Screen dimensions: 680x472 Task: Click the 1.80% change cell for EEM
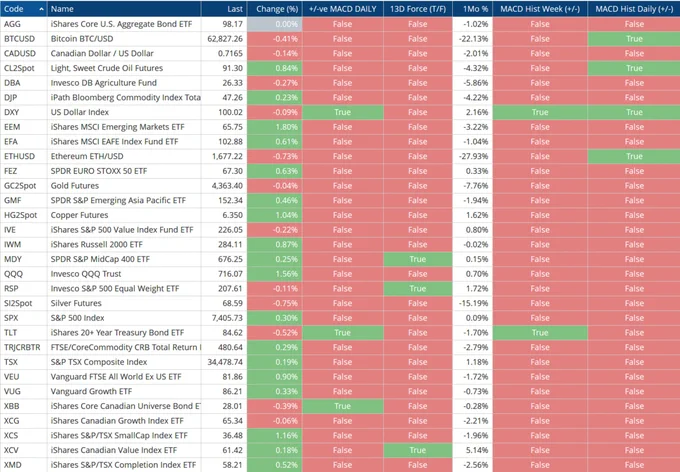(275, 127)
